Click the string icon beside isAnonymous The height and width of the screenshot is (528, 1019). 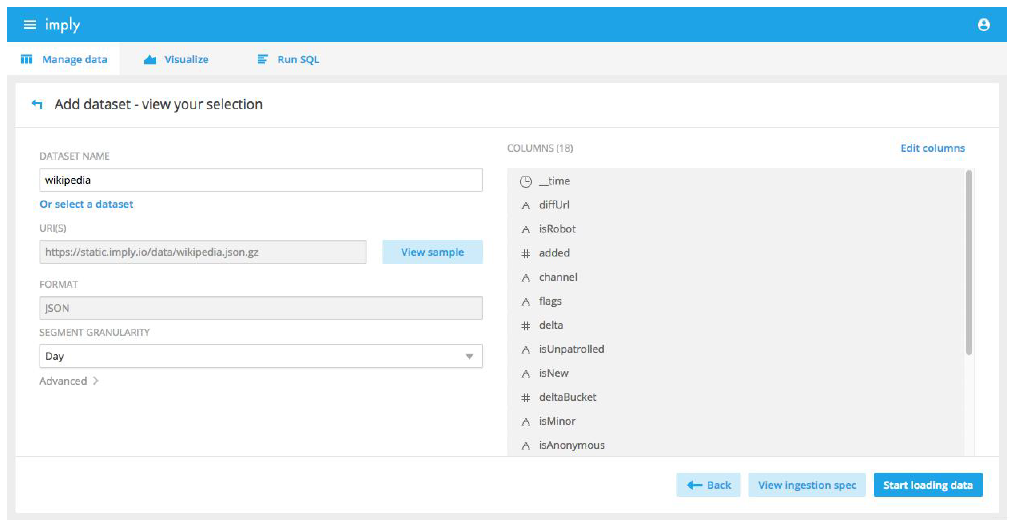click(x=526, y=445)
